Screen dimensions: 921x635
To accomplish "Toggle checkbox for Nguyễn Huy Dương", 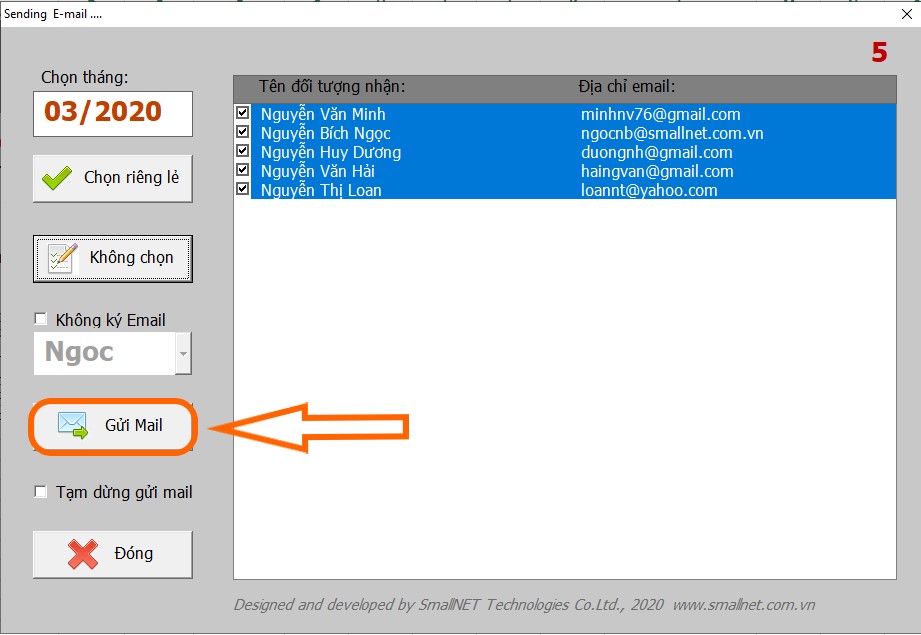I will coord(242,151).
